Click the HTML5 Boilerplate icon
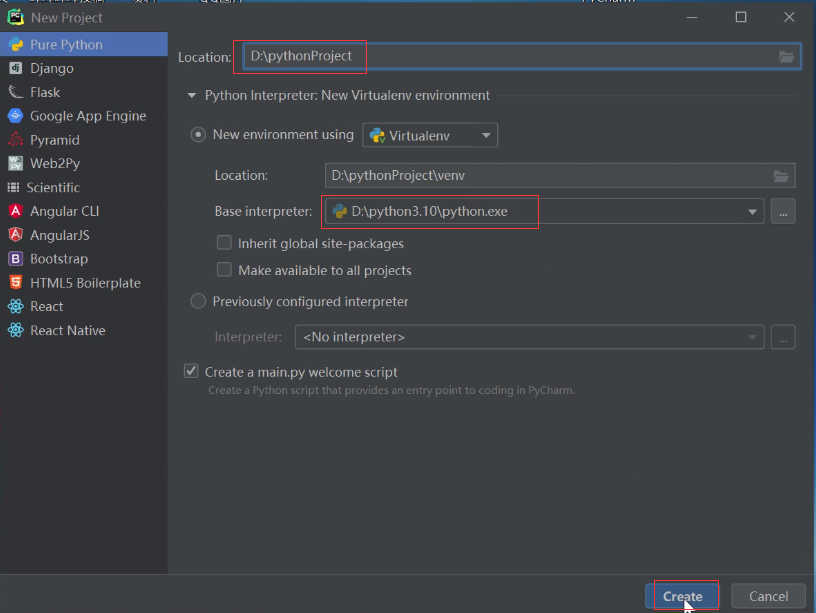Viewport: 816px width, 613px height. 15,283
